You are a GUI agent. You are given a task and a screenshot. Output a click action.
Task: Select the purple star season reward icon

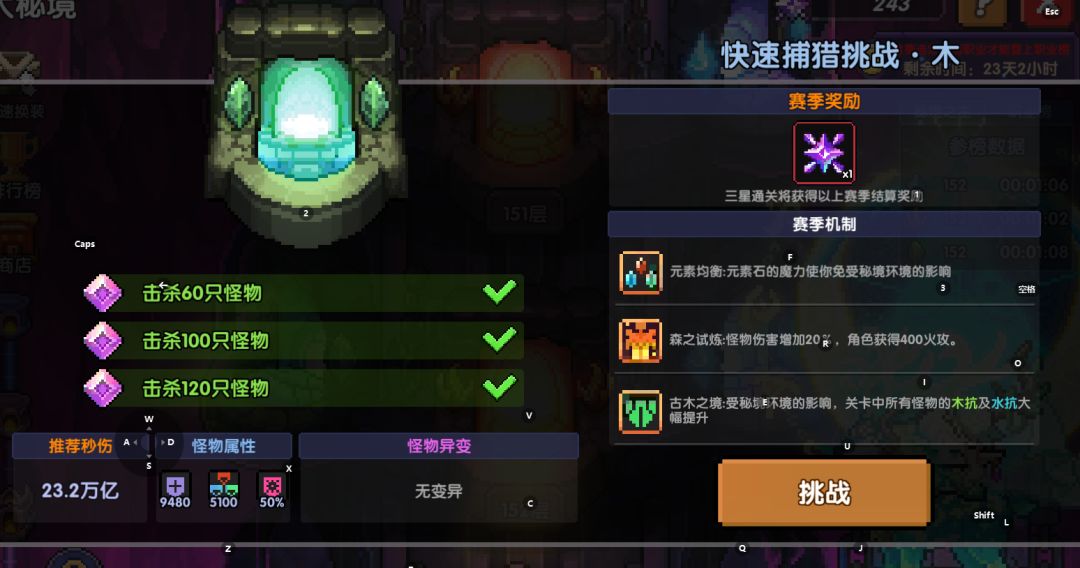coord(824,153)
